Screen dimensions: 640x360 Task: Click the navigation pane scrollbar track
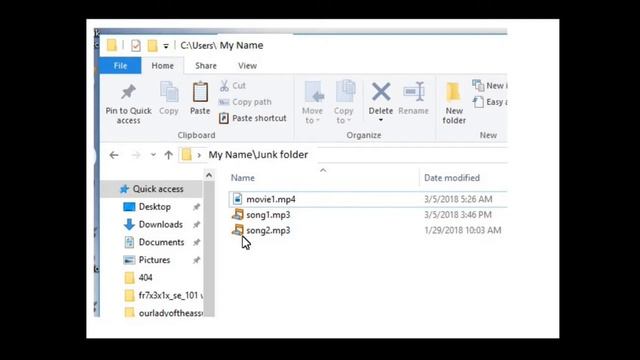[x=209, y=249]
